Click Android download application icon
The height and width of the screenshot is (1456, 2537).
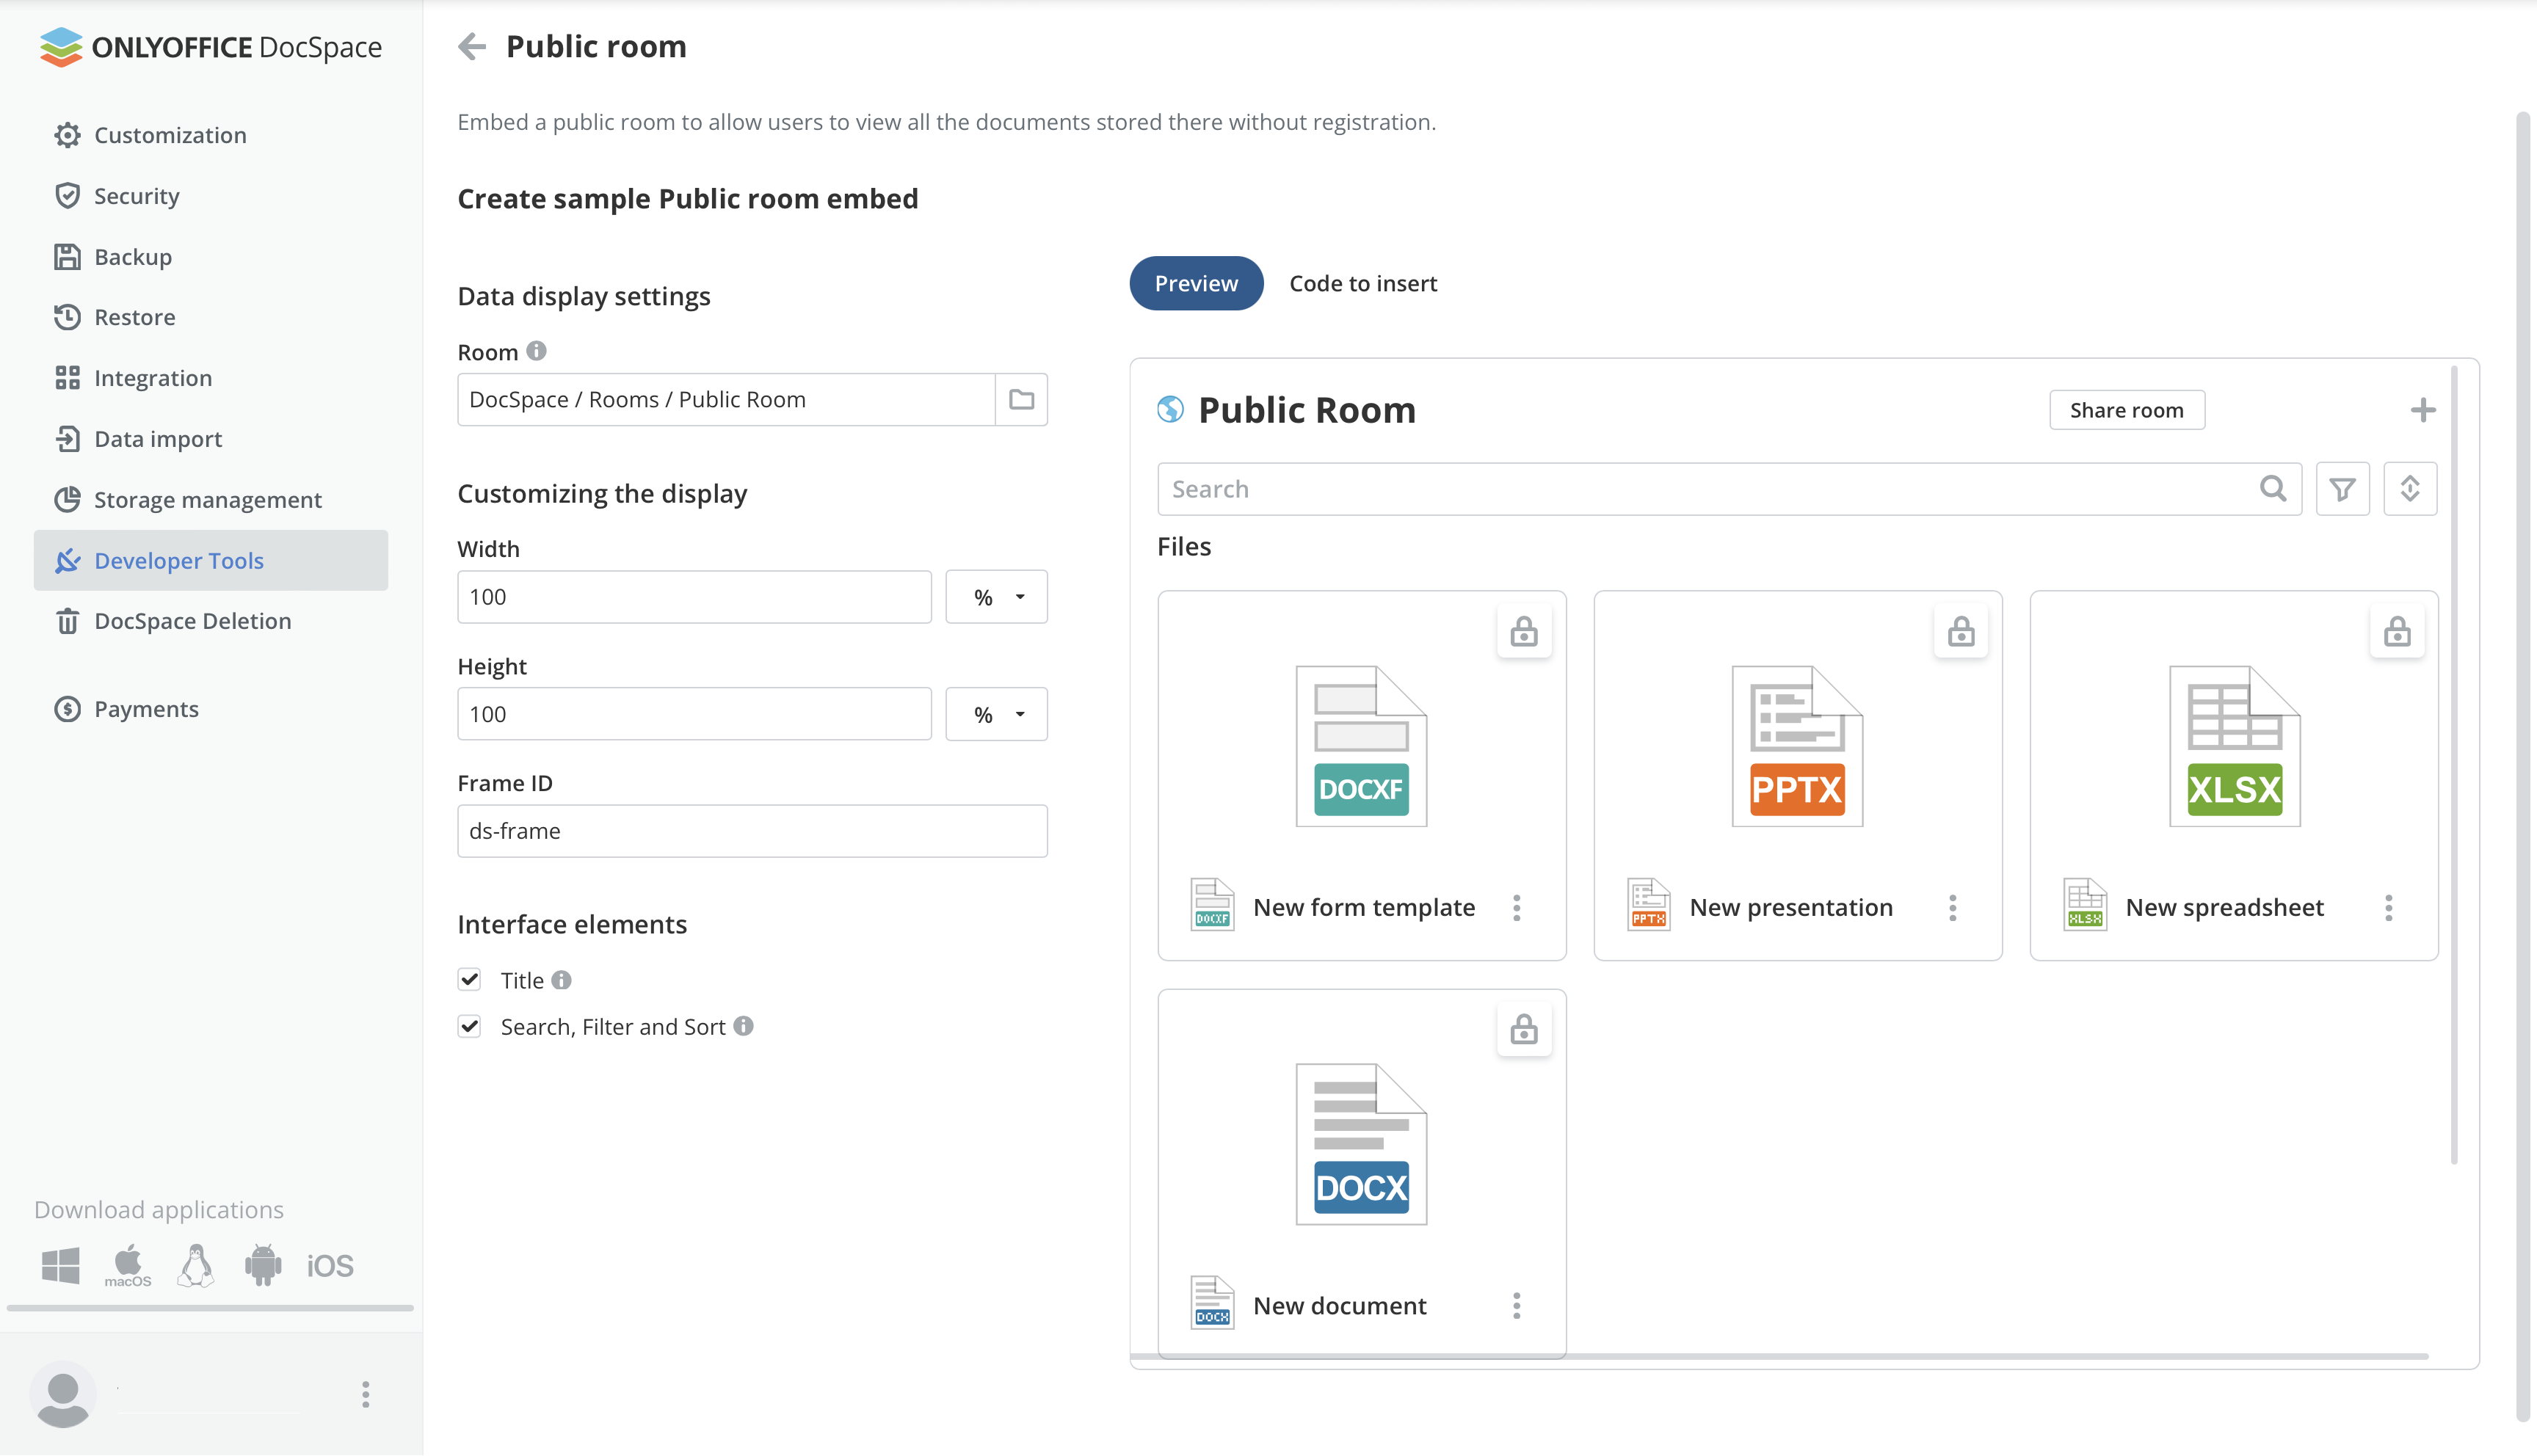(x=262, y=1265)
